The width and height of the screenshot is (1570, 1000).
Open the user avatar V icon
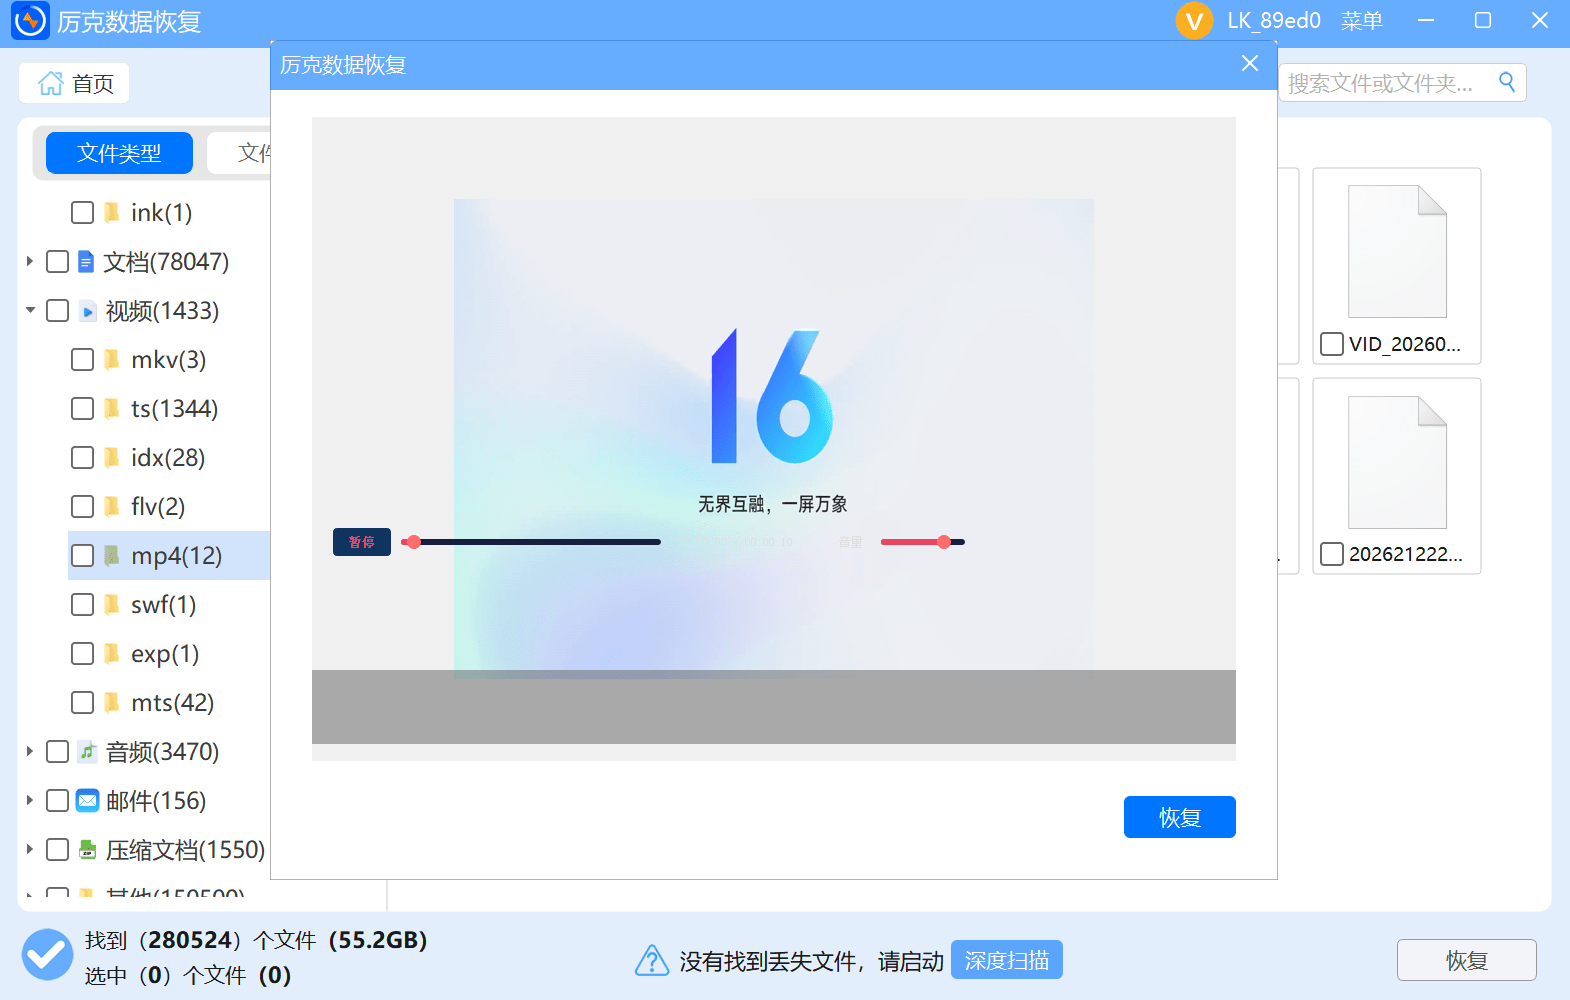1194,21
